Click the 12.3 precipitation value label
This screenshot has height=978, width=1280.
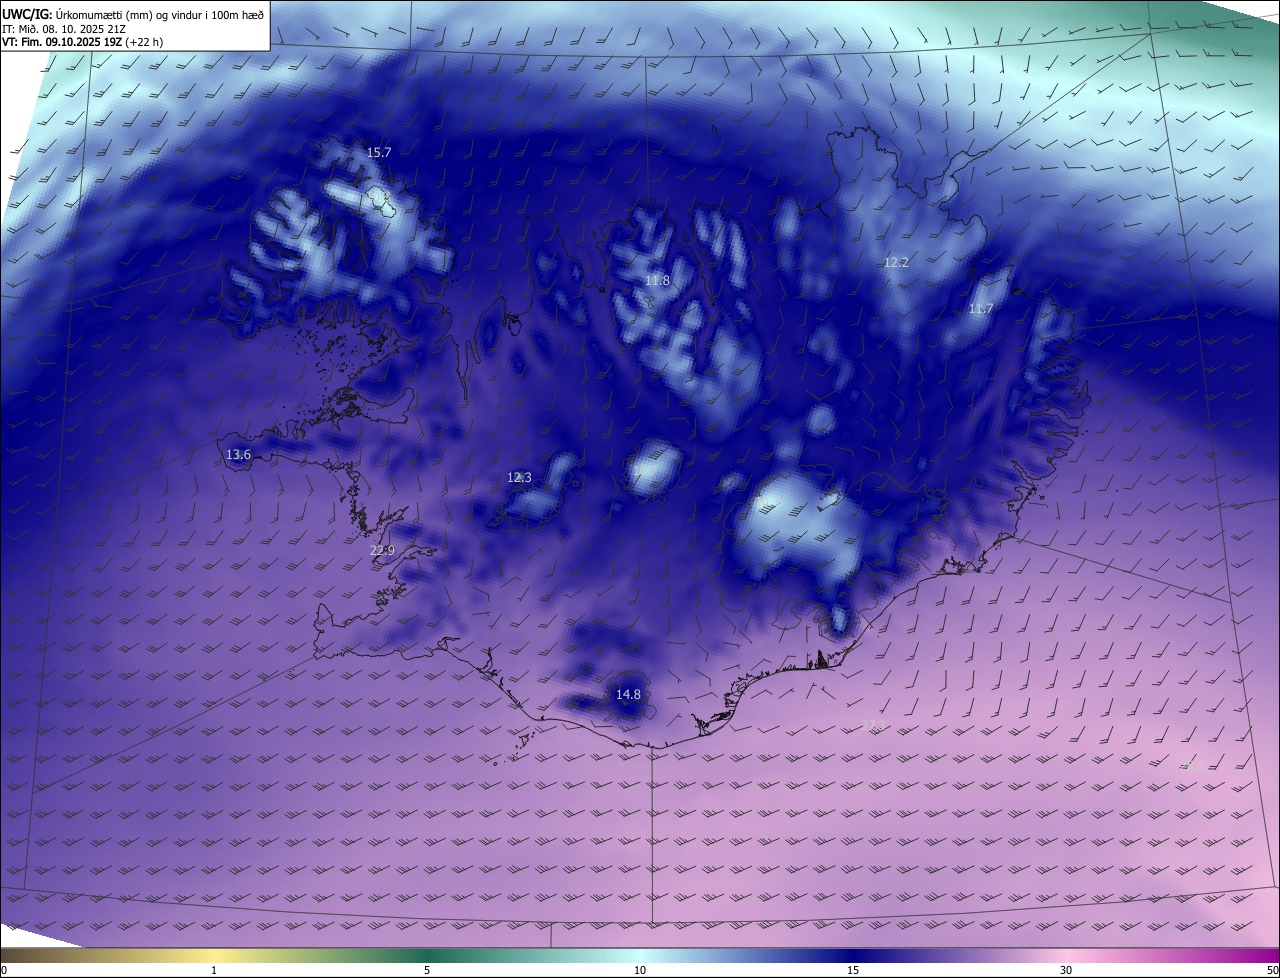coord(519,478)
